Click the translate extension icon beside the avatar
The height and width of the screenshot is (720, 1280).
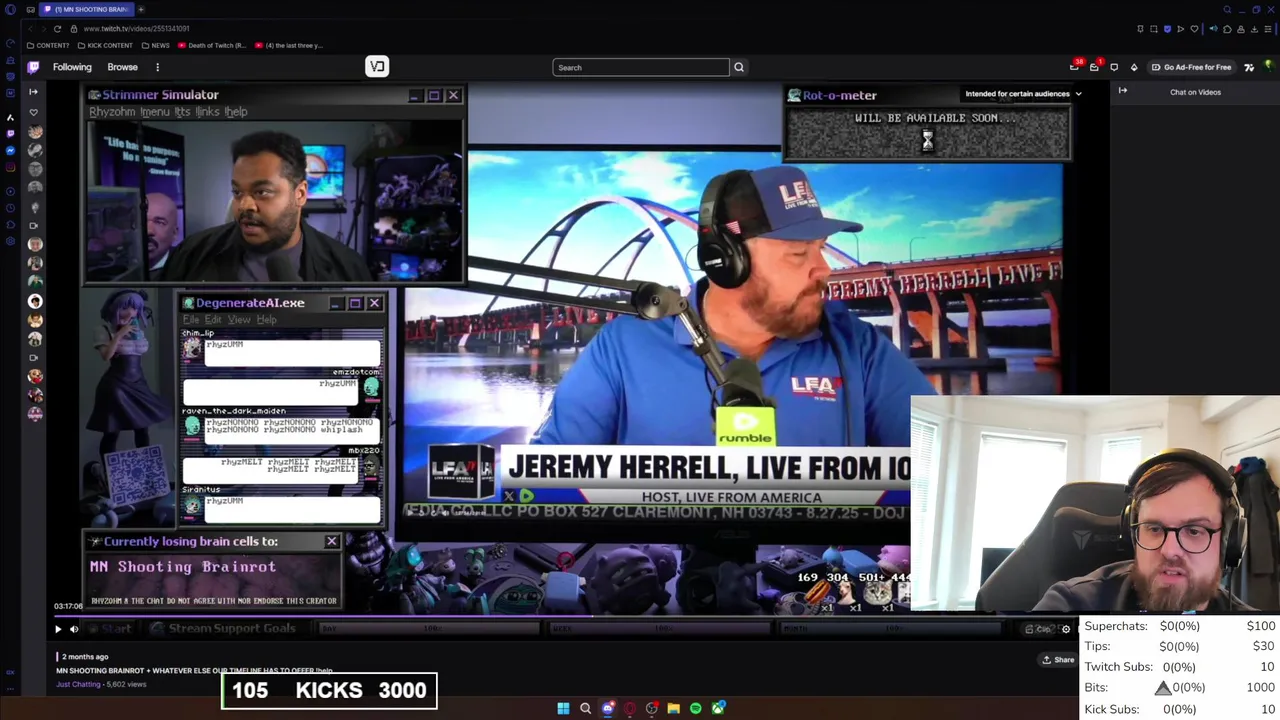click(1249, 67)
